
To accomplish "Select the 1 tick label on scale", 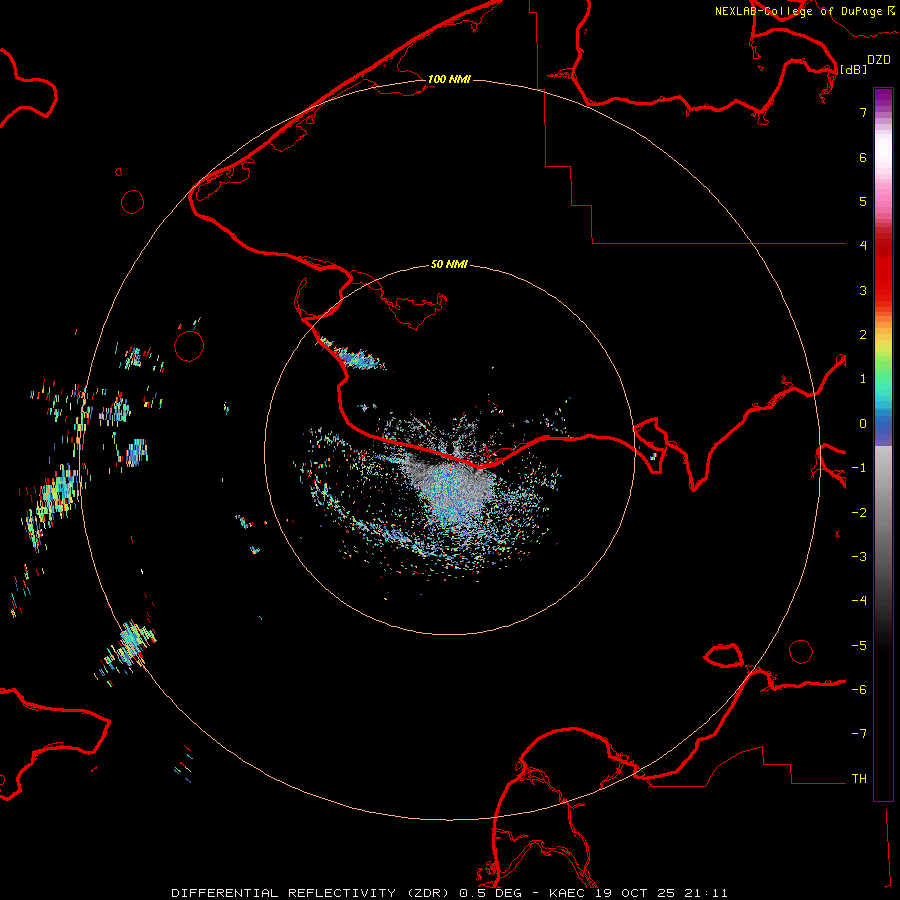I will [x=863, y=379].
